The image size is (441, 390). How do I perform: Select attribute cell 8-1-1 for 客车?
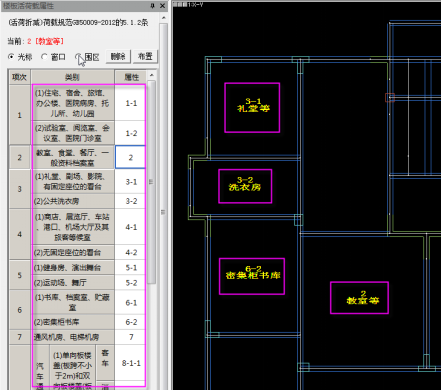pyautogui.click(x=131, y=363)
